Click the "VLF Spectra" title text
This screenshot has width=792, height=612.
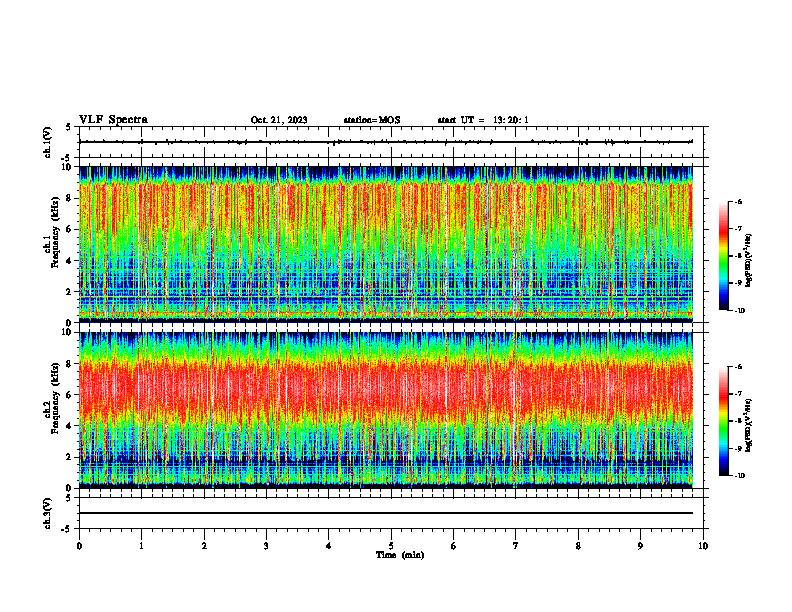(x=113, y=120)
